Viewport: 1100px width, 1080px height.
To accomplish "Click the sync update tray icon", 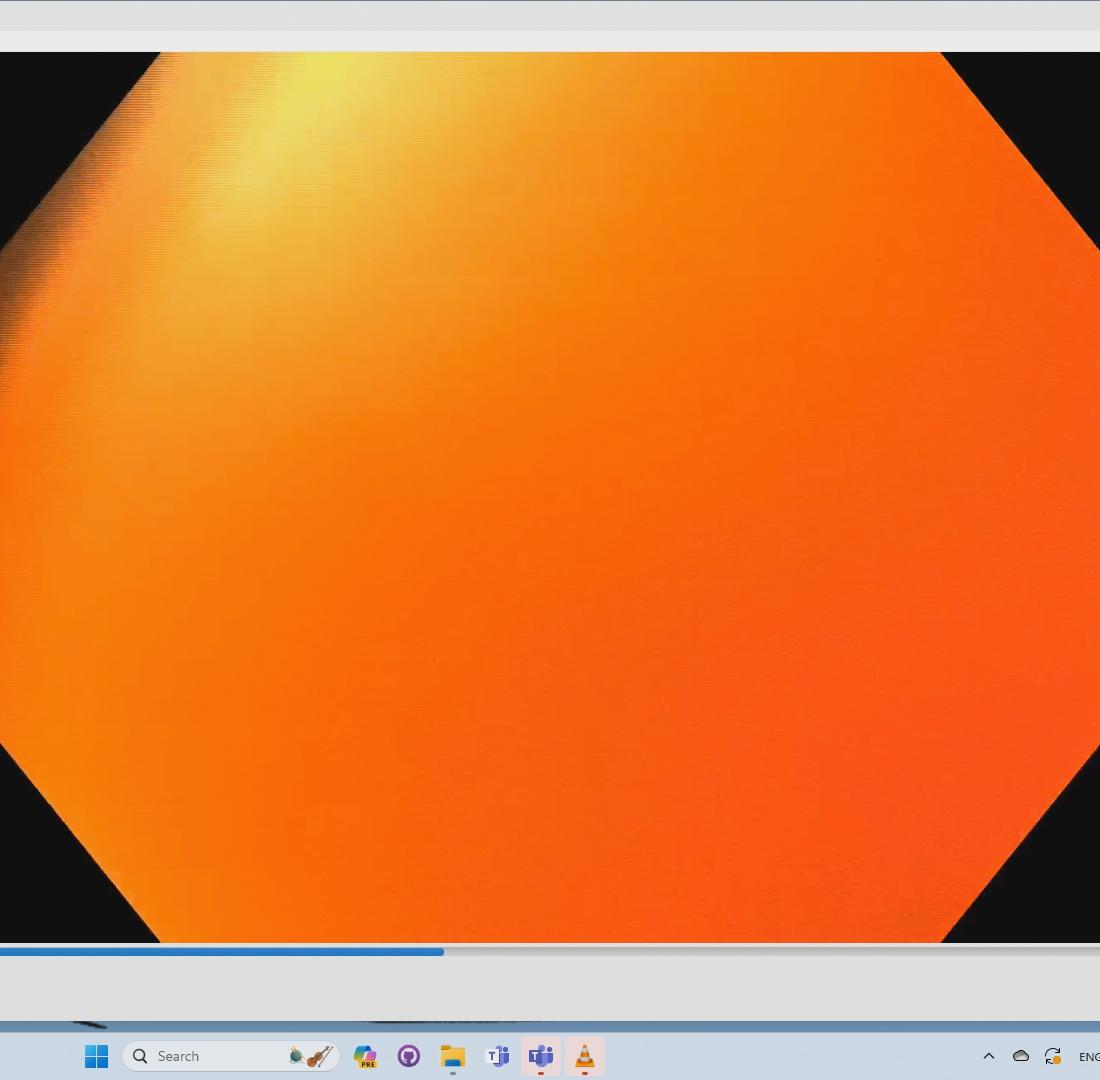I will coord(1052,1056).
